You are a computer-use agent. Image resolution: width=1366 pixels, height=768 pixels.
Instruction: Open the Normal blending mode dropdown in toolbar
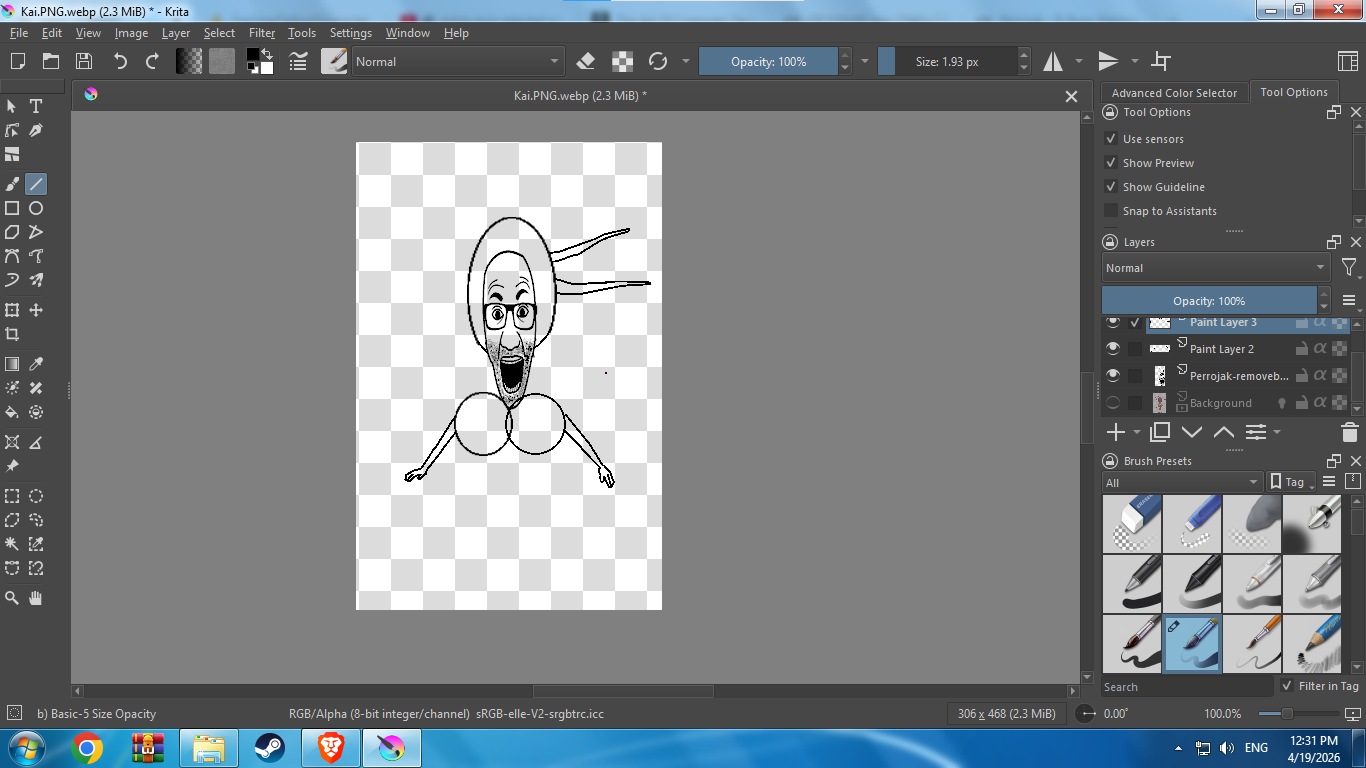coord(457,62)
